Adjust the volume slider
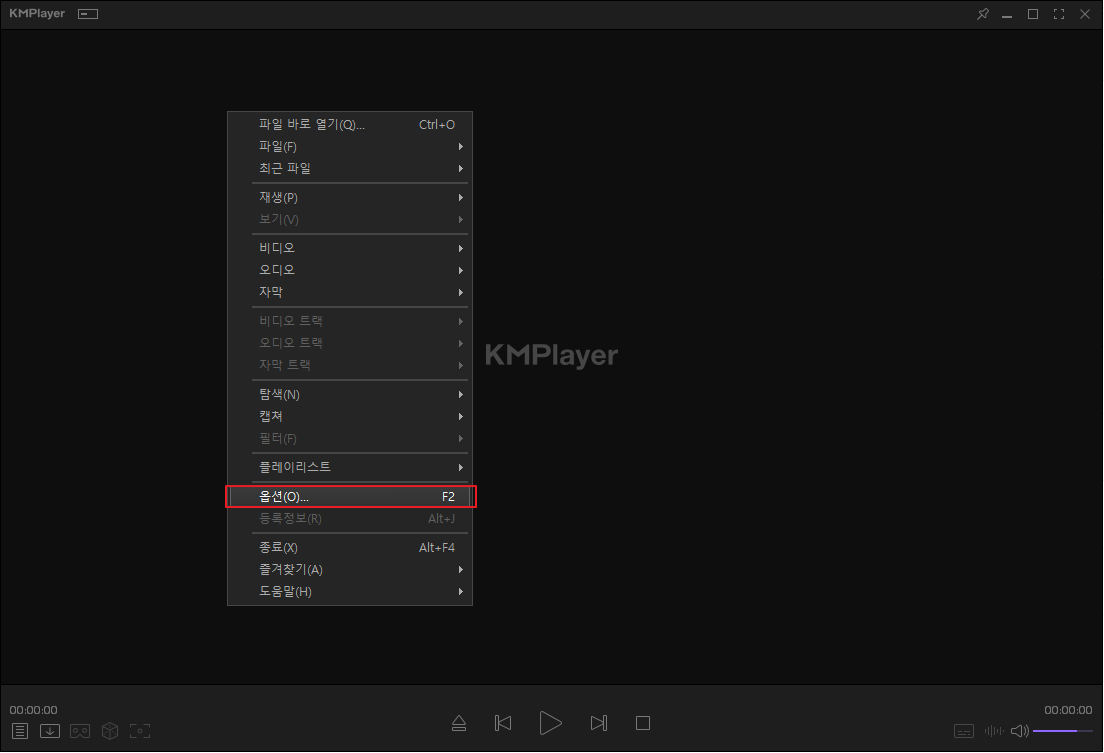1104x753 pixels. 1062,731
